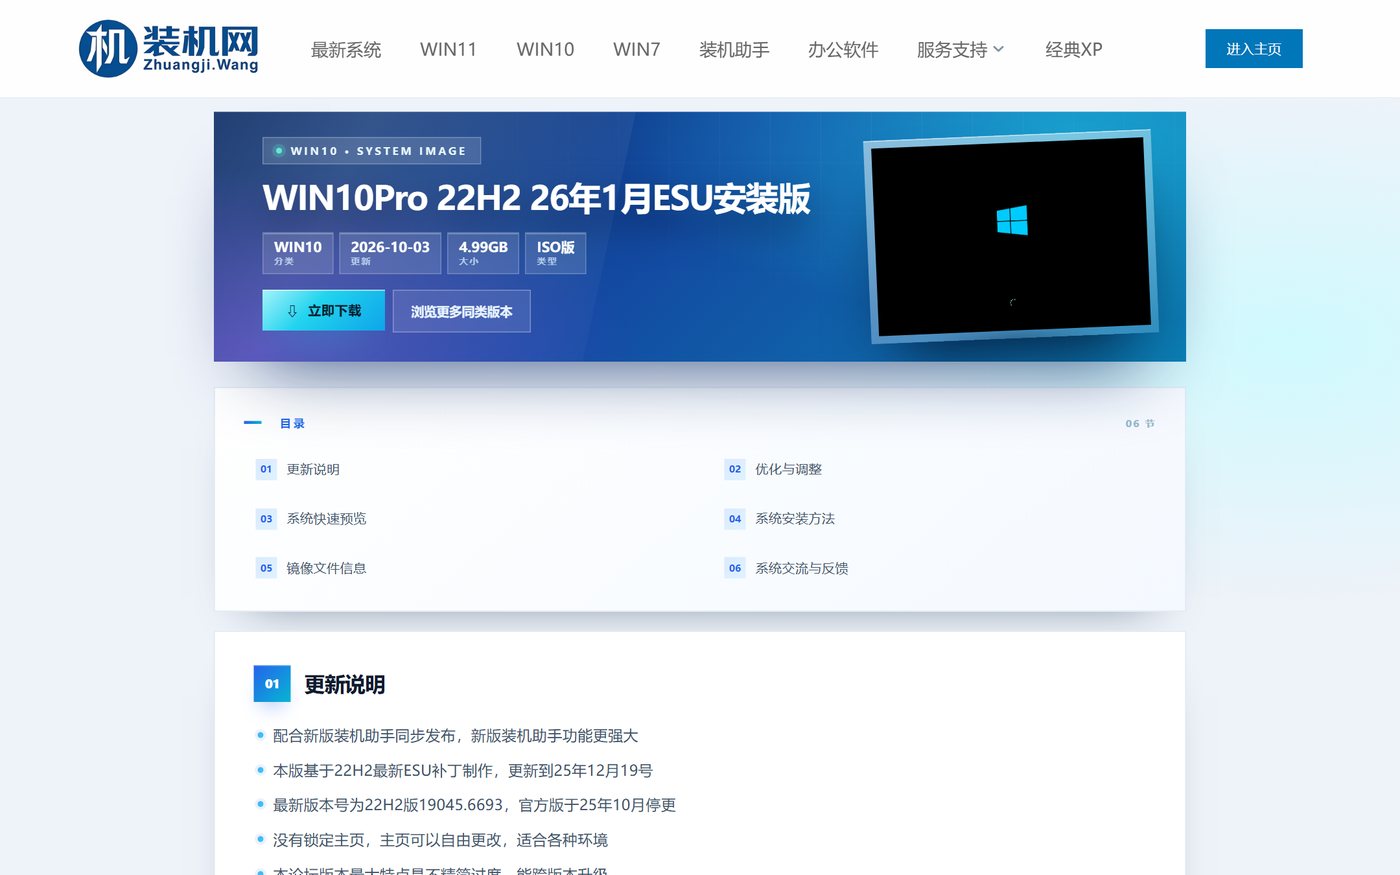This screenshot has width=1400, height=875.
Task: Open the 装机助手 page
Action: tap(734, 49)
